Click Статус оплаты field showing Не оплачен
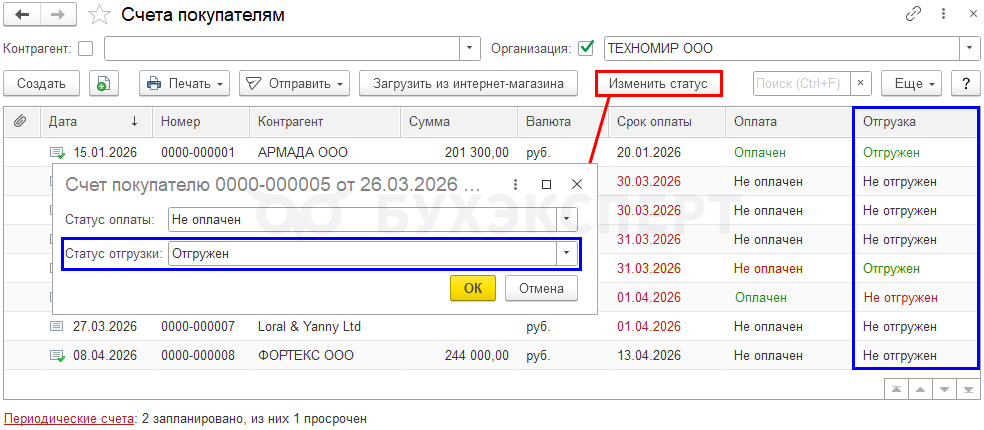The width and height of the screenshot is (984, 430). click(x=363, y=218)
